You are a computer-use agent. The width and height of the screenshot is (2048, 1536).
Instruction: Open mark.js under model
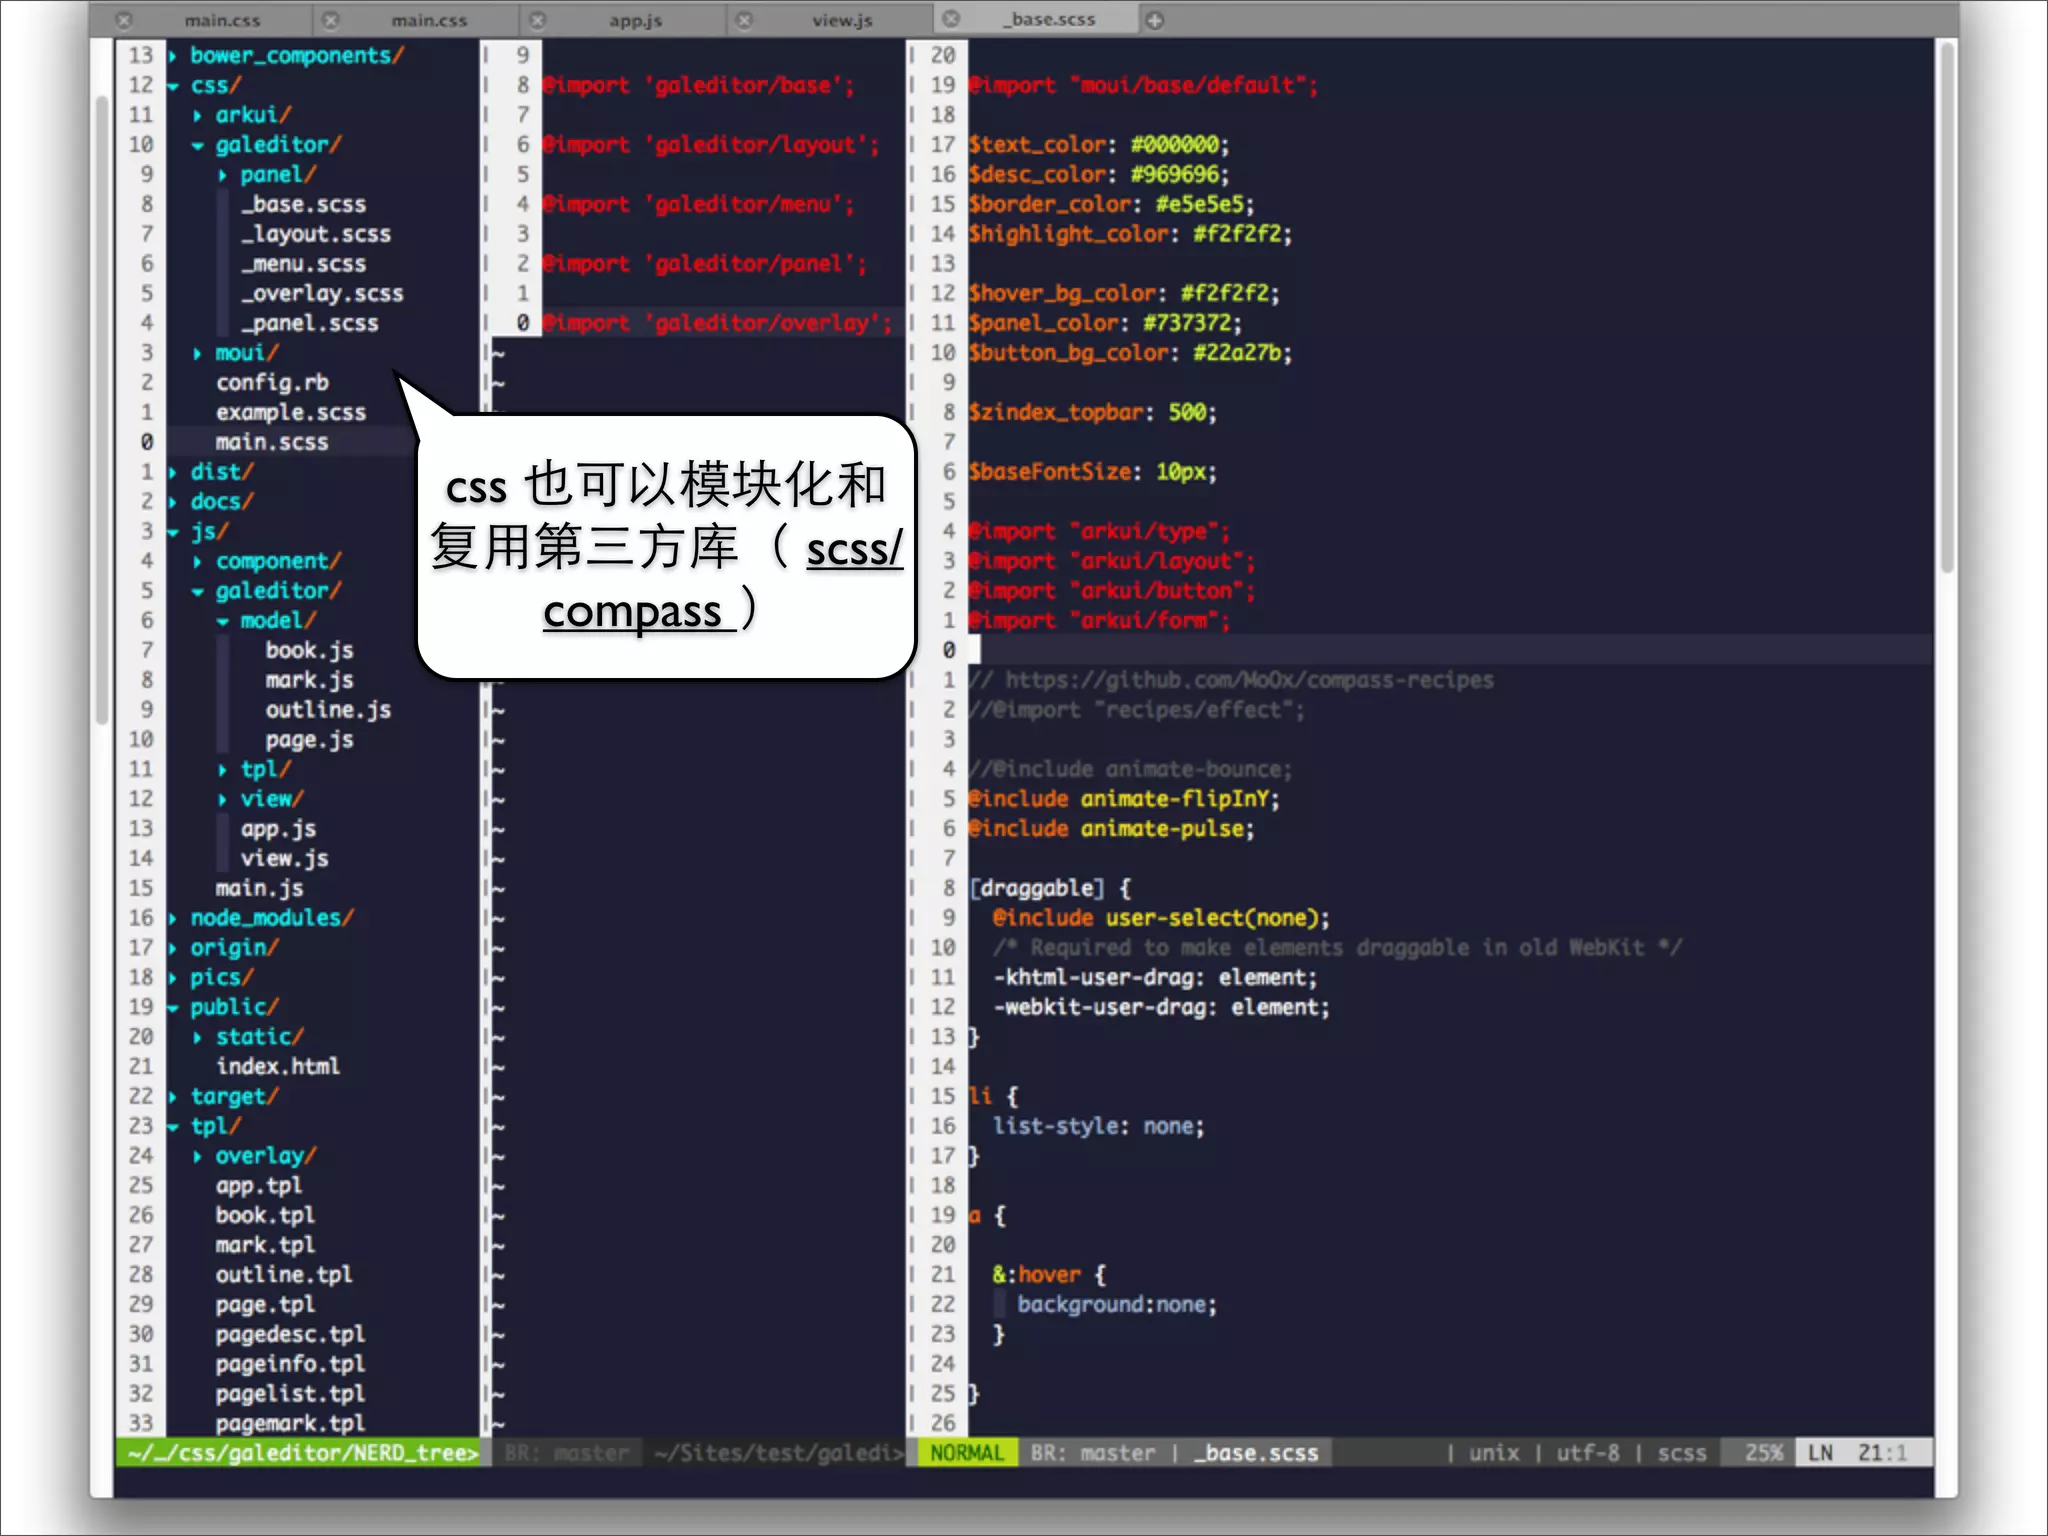coord(310,680)
